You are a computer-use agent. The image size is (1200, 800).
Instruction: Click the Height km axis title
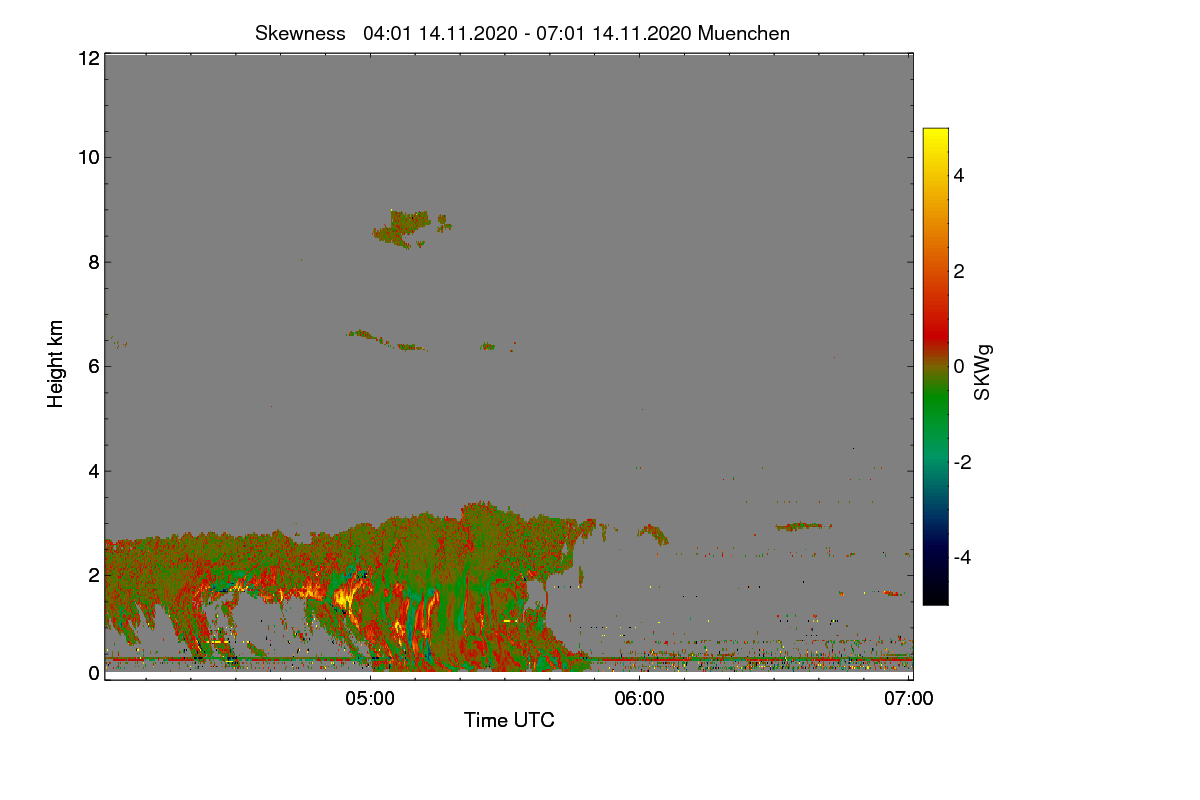[x=56, y=364]
